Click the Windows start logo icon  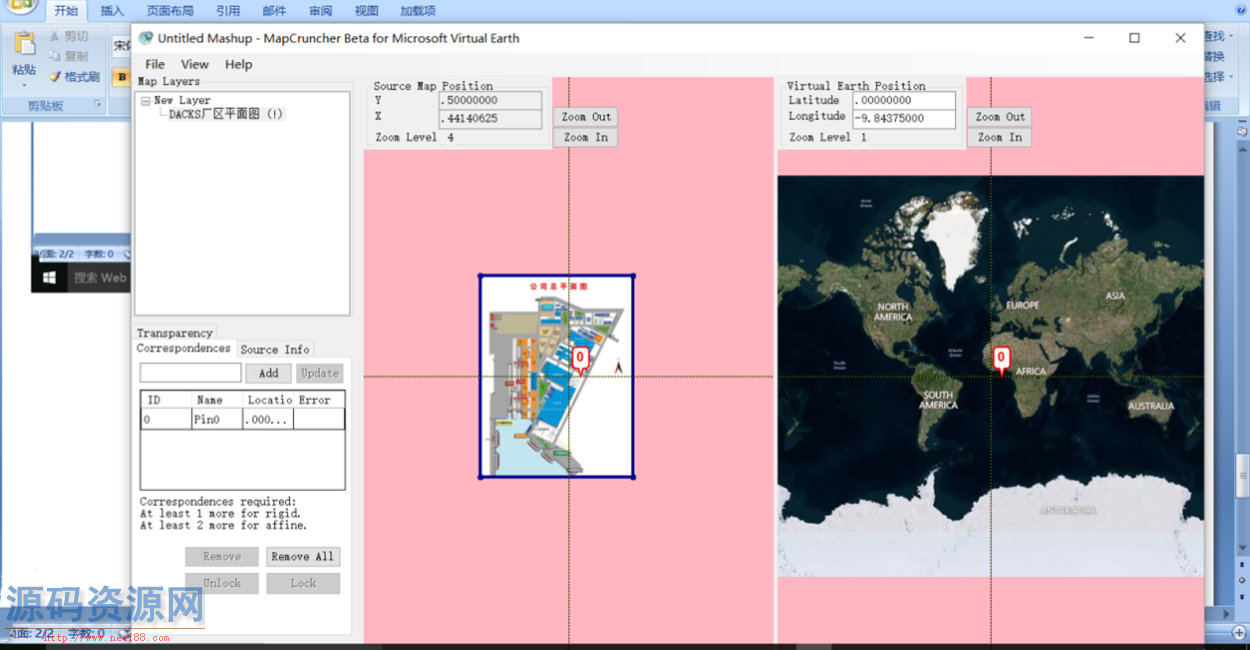point(48,277)
